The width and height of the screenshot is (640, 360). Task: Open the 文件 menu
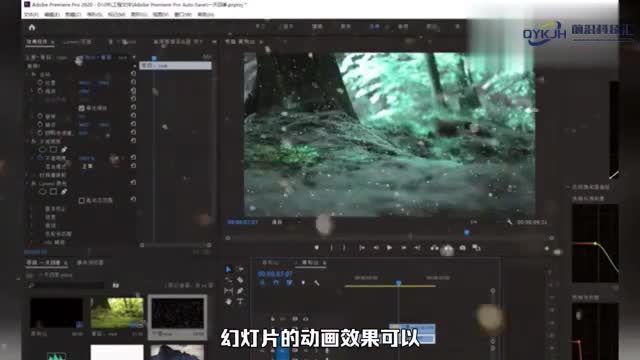click(x=31, y=15)
